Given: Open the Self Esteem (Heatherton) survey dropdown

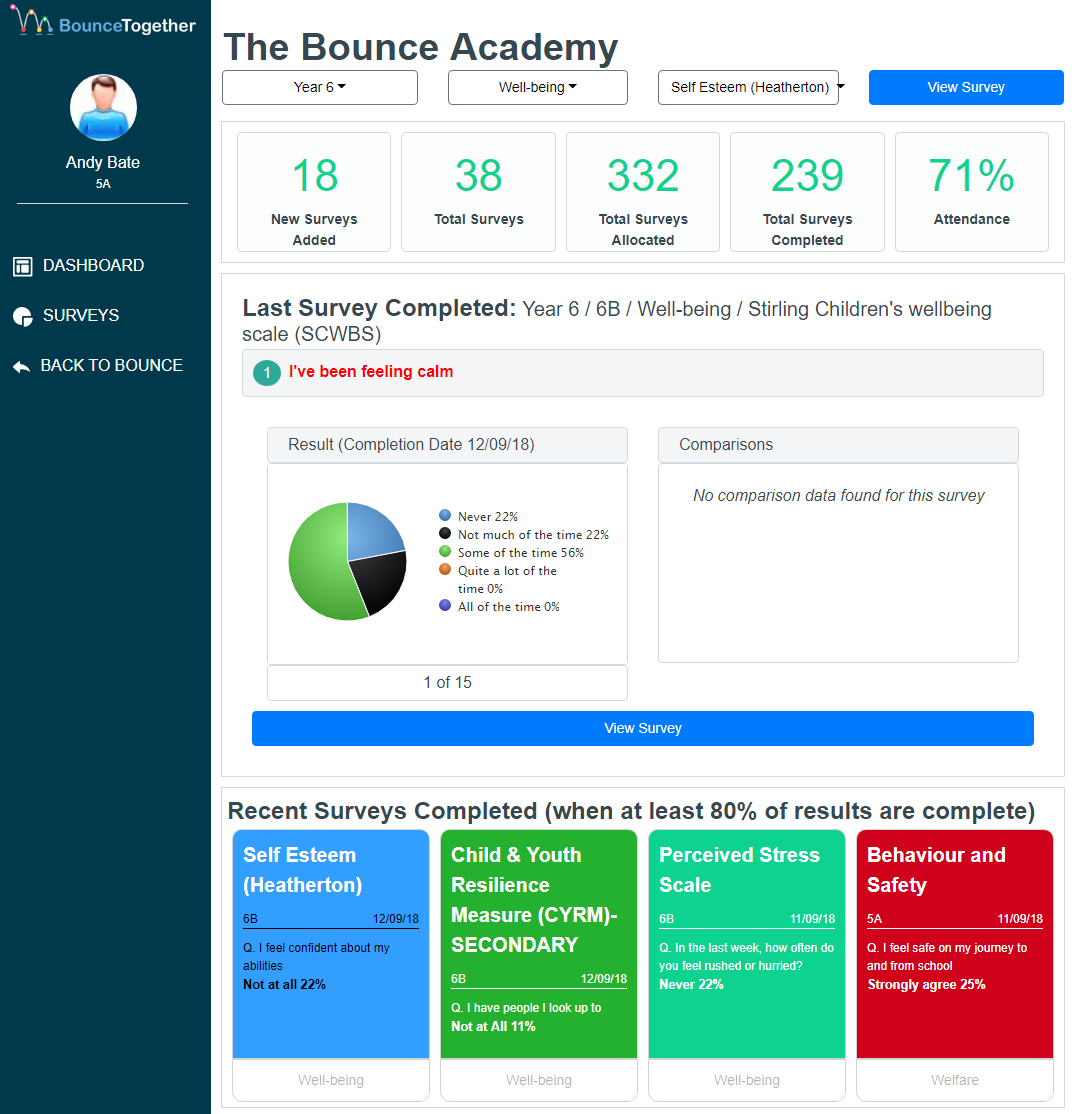Looking at the screenshot, I should tap(750, 87).
